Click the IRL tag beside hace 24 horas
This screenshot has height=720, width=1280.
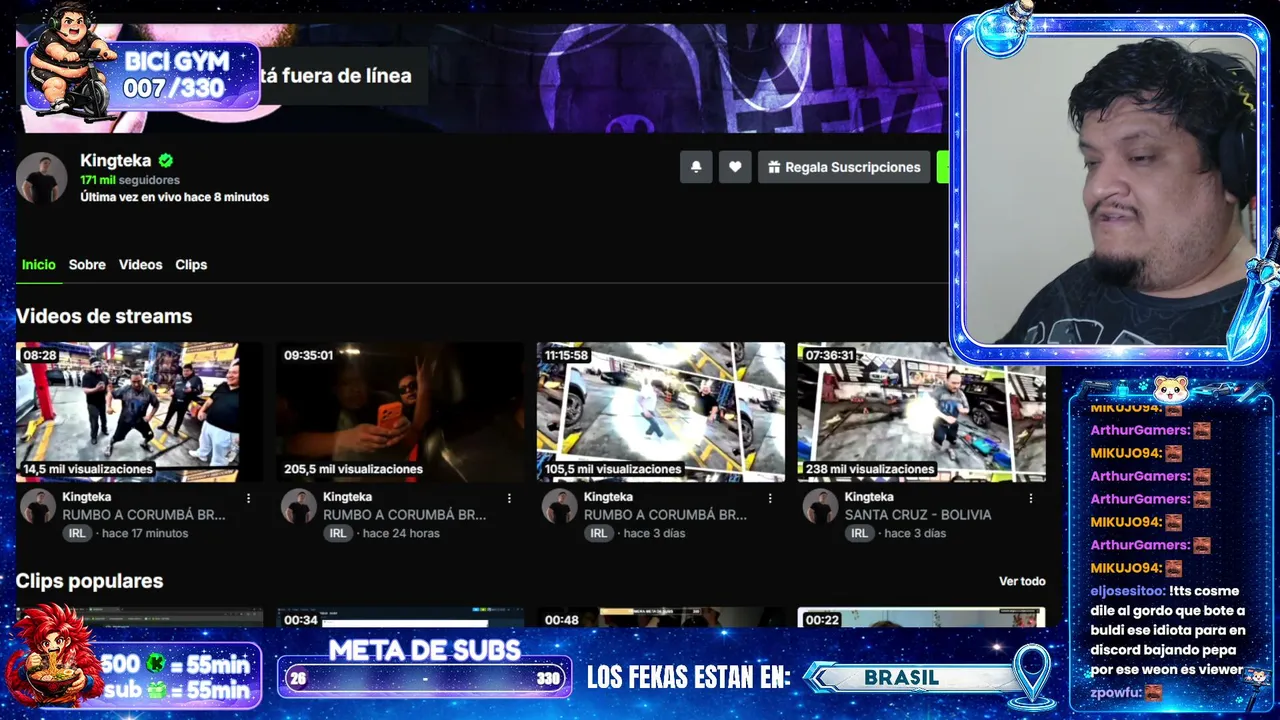pyautogui.click(x=338, y=533)
